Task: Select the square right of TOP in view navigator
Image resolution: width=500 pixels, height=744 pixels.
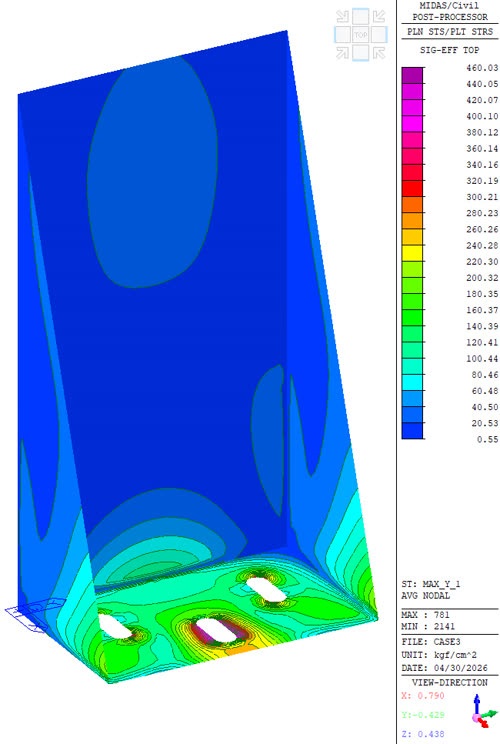Action: click(x=379, y=35)
